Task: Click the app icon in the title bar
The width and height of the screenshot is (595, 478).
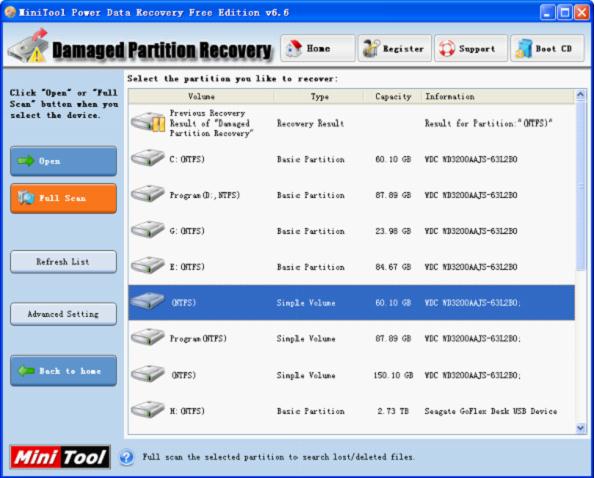Action: 10,12
